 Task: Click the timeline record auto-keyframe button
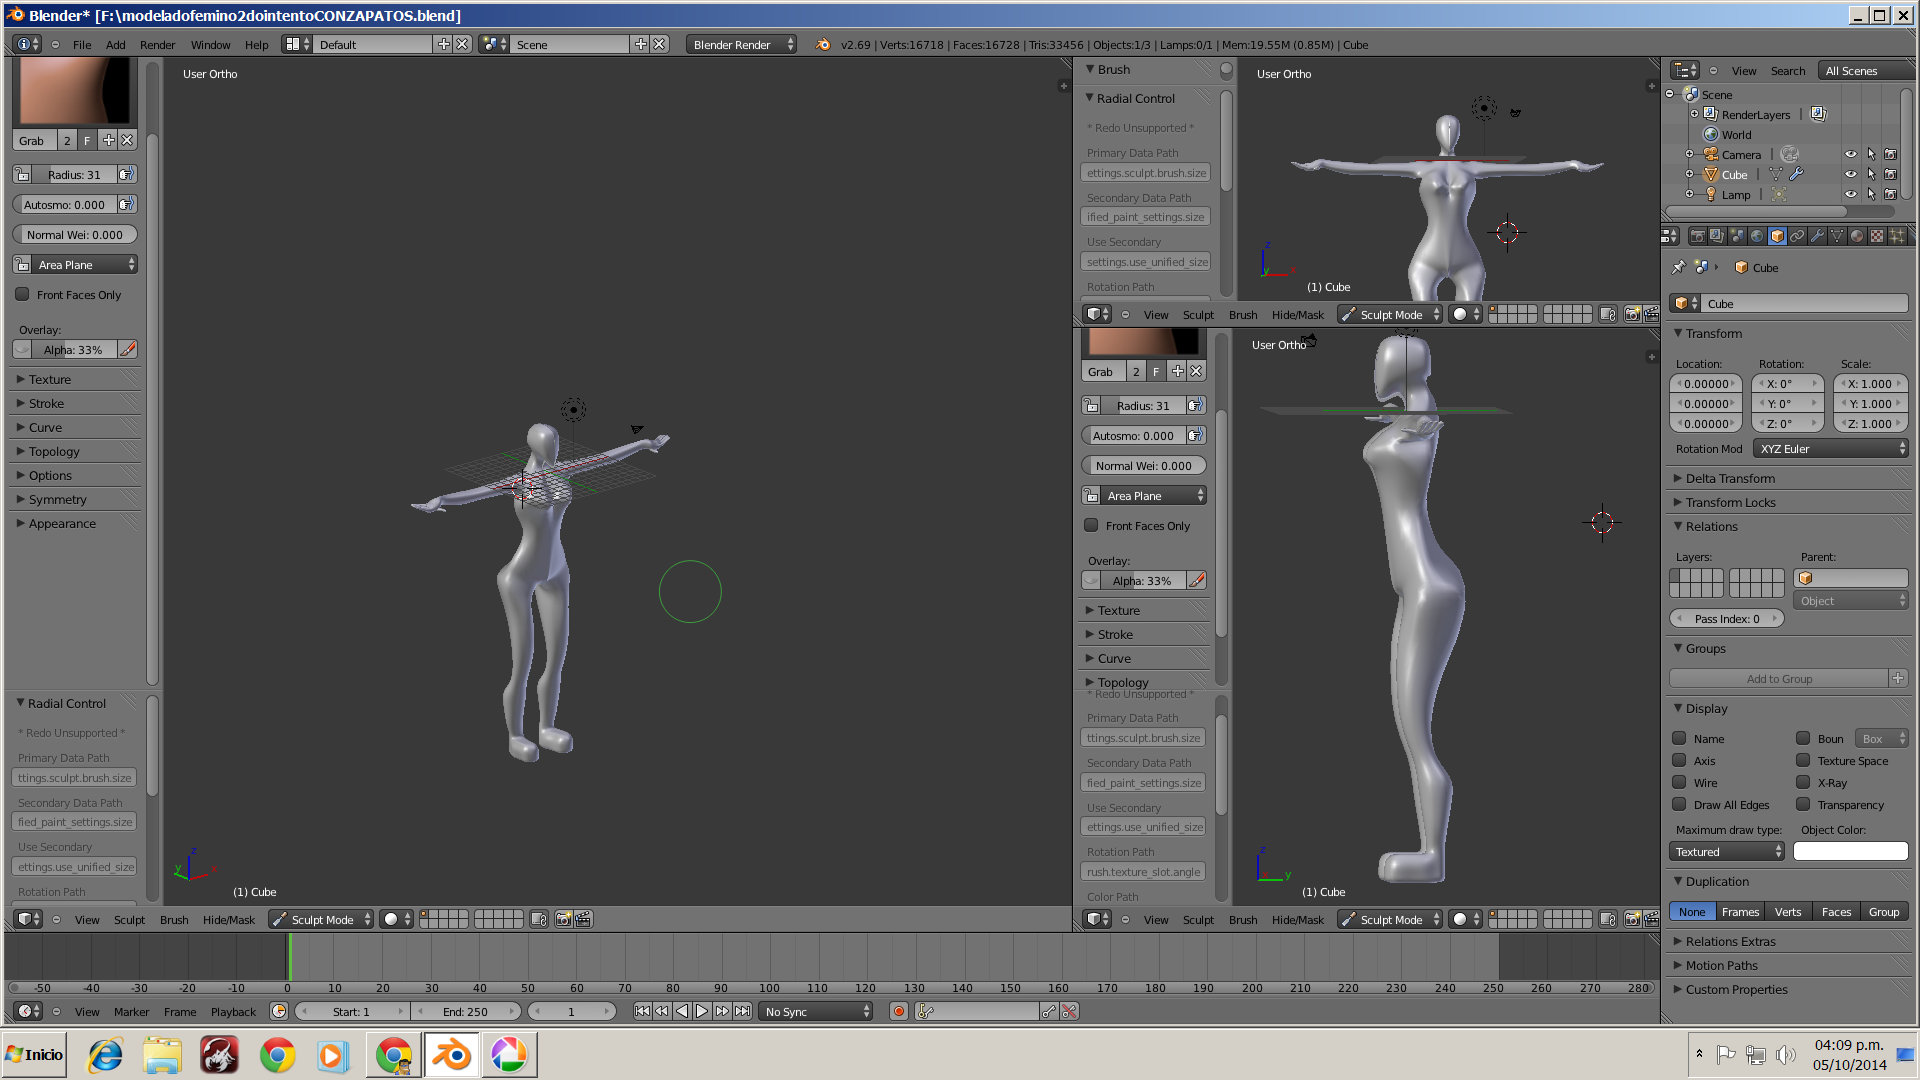tap(899, 1011)
